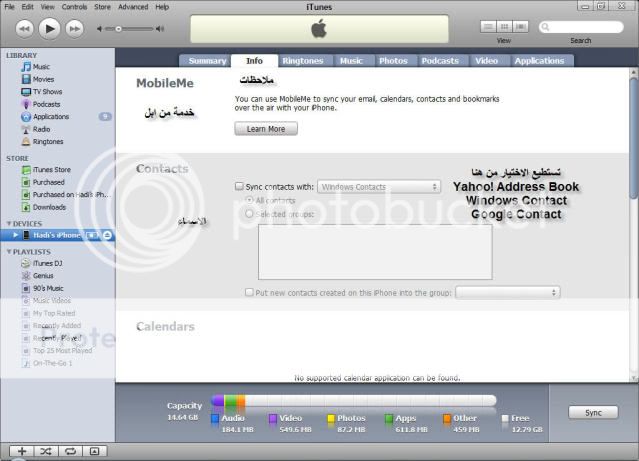Collapse the DEVICES section triangle
639x461 pixels.
(9, 224)
